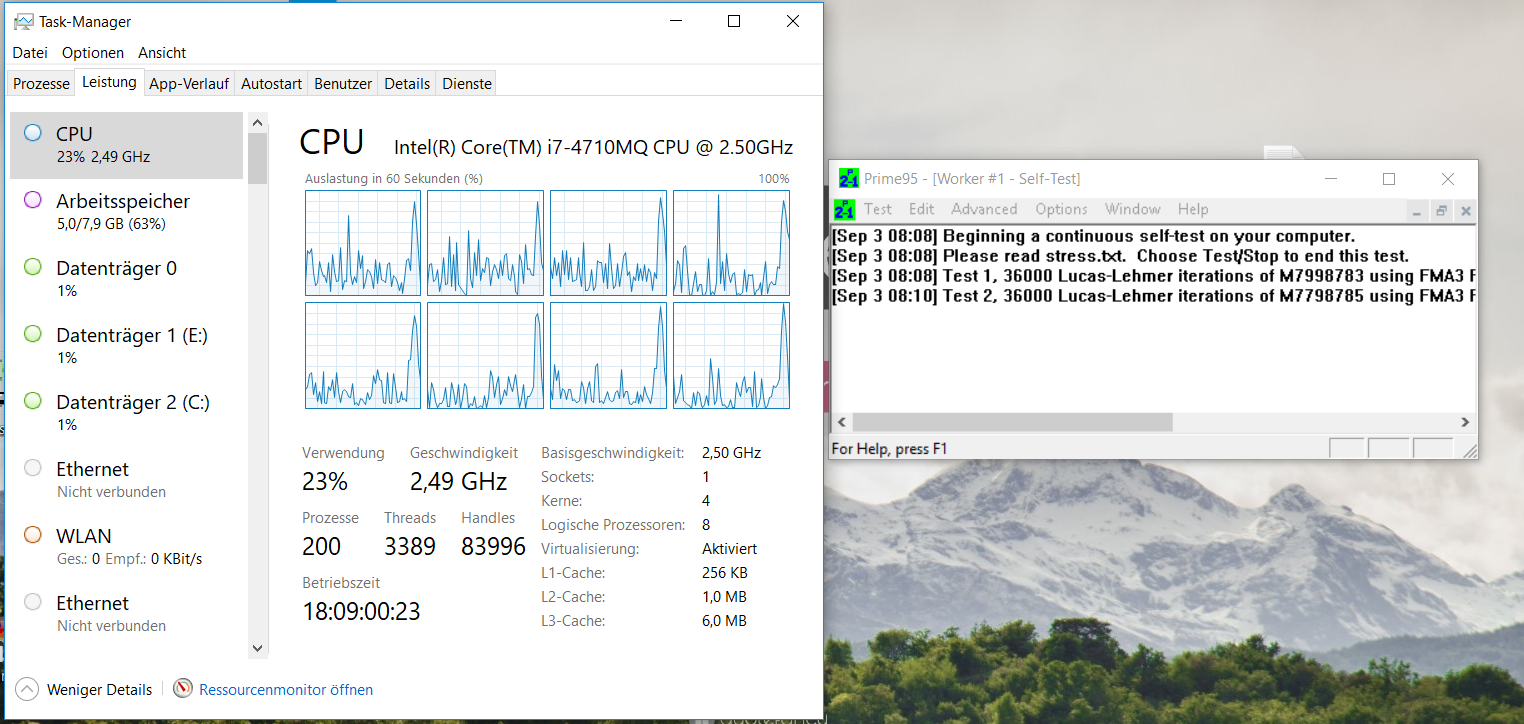
Task: Open the Datei menu in Task-Manager
Action: pyautogui.click(x=30, y=52)
